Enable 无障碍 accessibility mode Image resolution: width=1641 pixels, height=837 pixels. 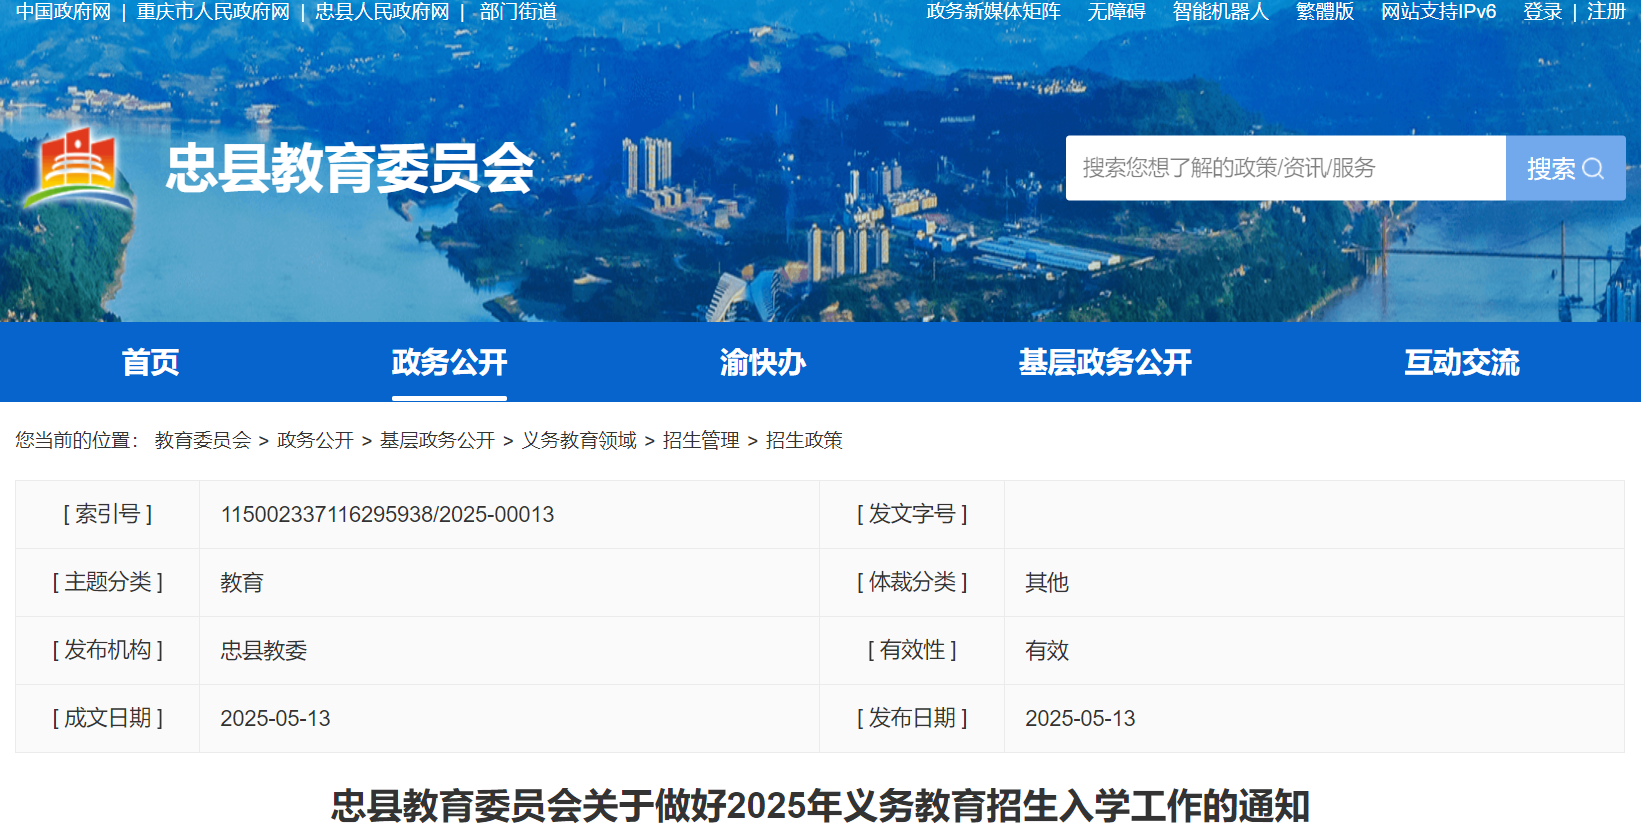tap(1116, 12)
